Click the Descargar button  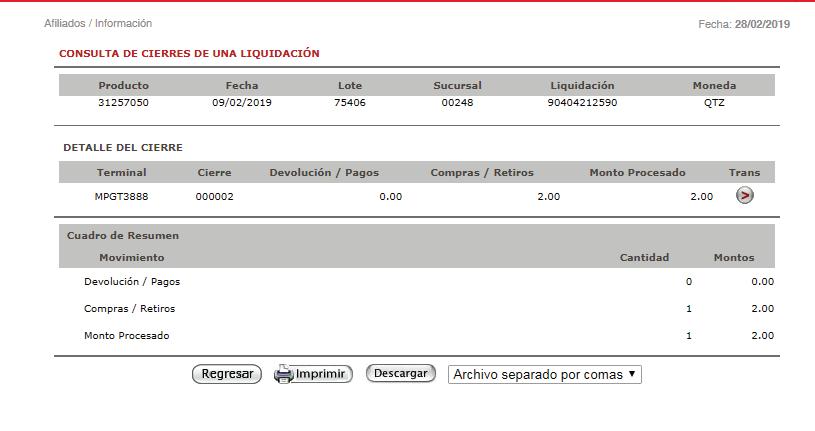(x=401, y=373)
